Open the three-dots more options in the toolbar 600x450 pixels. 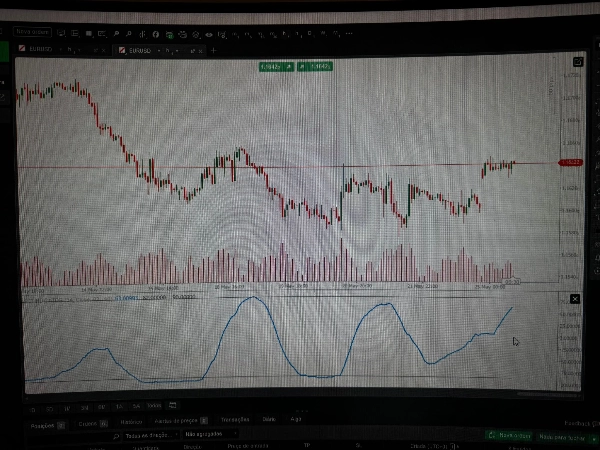pos(349,34)
